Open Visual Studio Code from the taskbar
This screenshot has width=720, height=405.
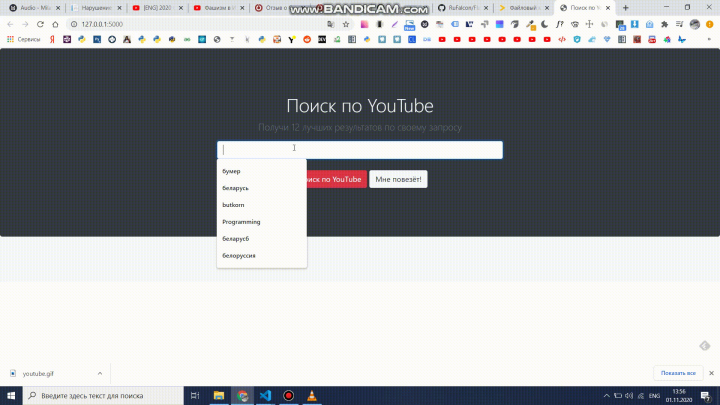265,395
